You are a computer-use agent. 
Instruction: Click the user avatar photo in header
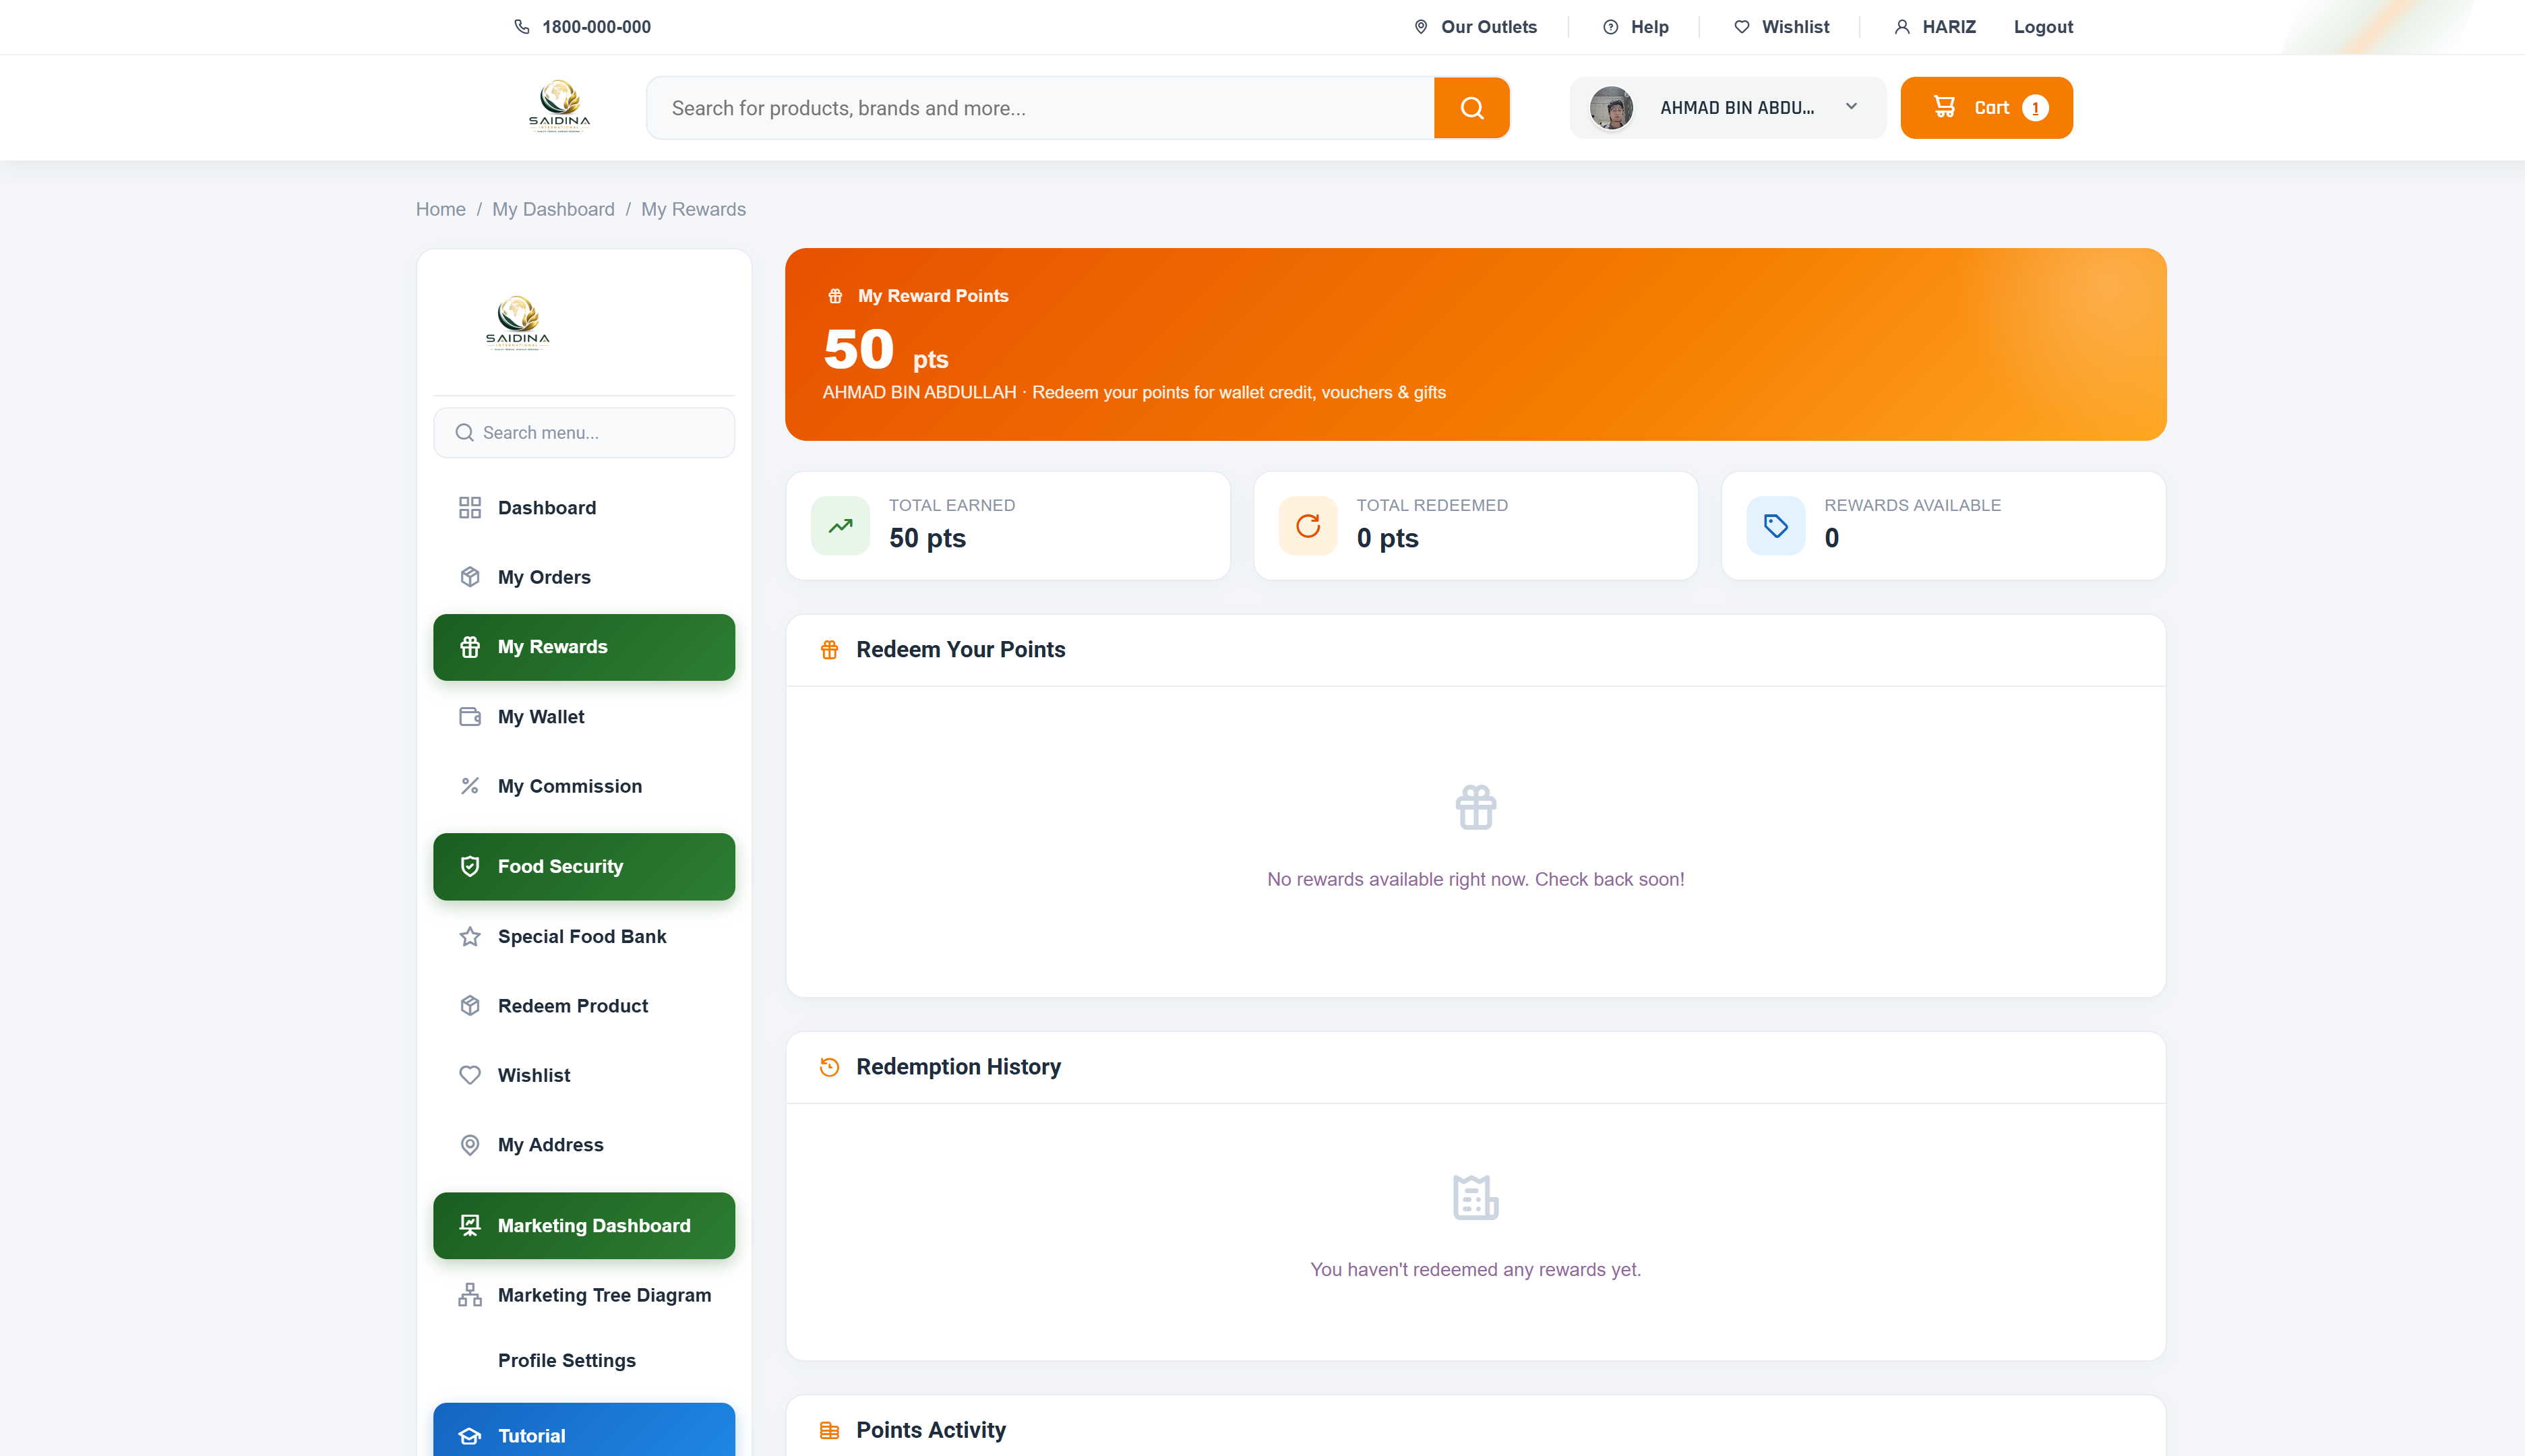tap(1611, 108)
